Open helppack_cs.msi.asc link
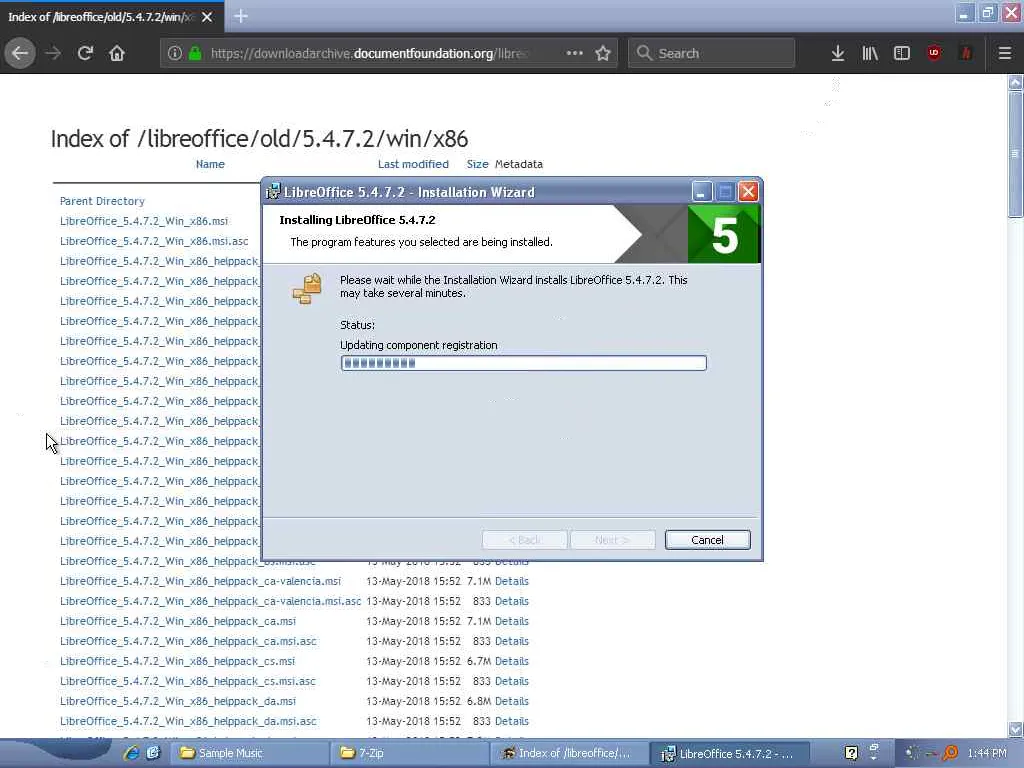The width and height of the screenshot is (1024, 768). [187, 681]
